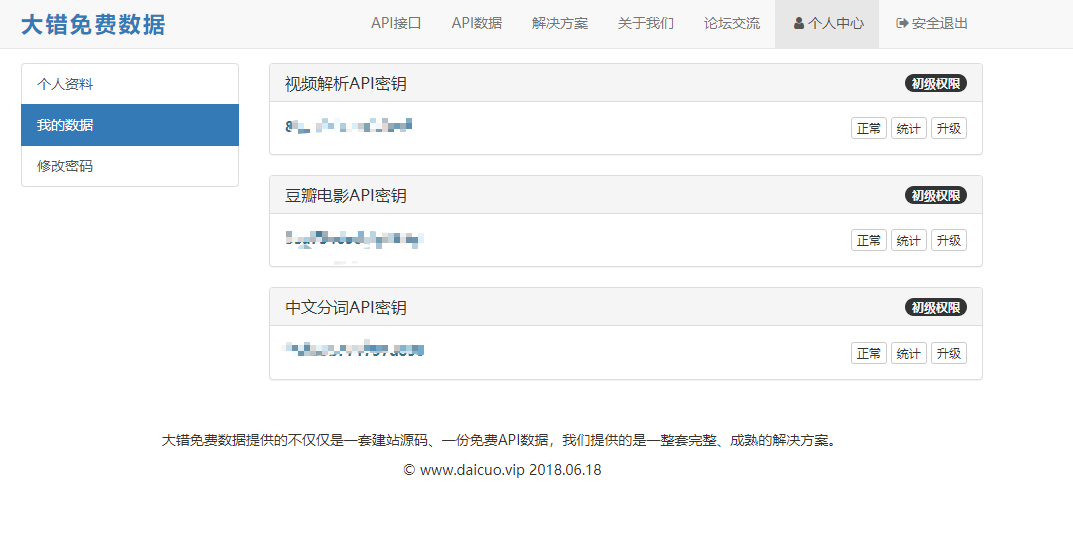Click 统计 button for 豆瓣电影API密钥

click(x=908, y=241)
